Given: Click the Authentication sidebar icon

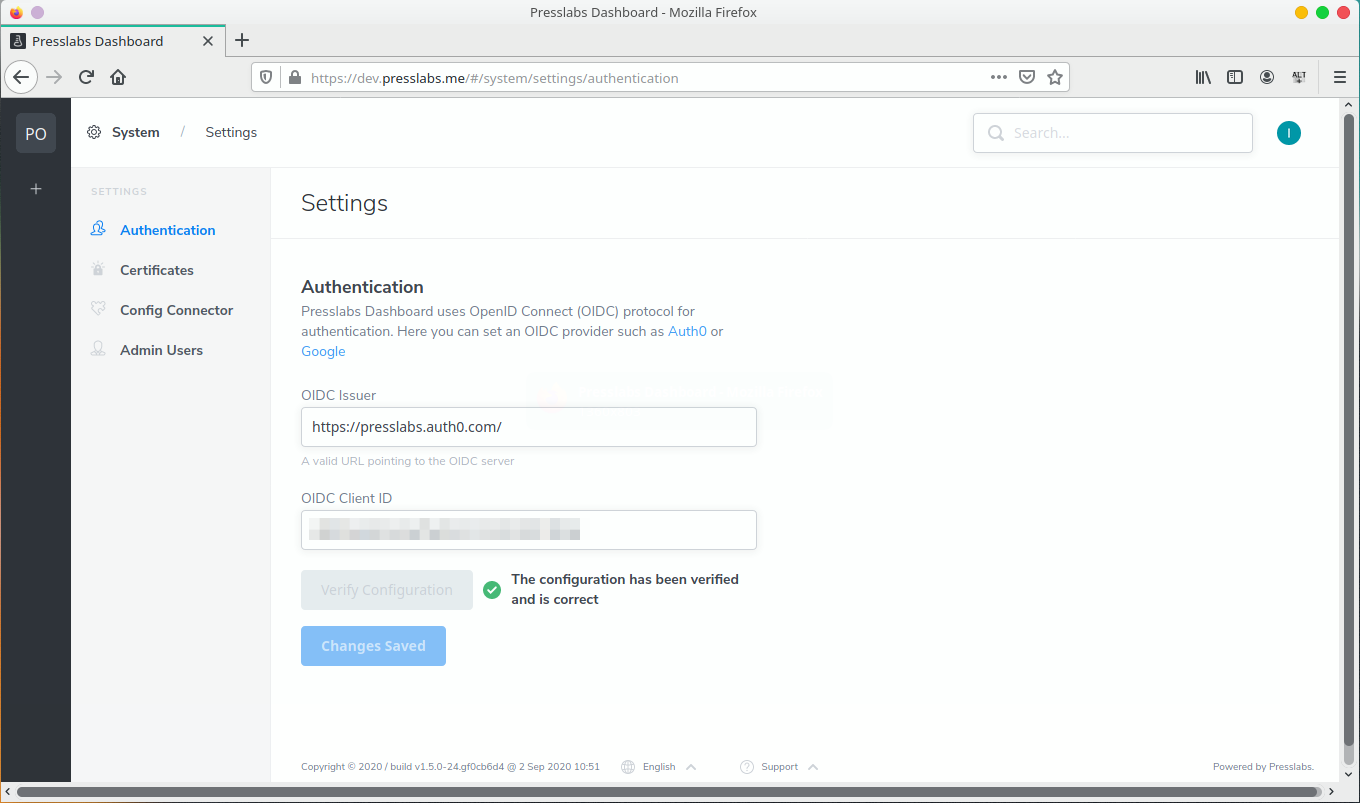Looking at the screenshot, I should coord(98,229).
